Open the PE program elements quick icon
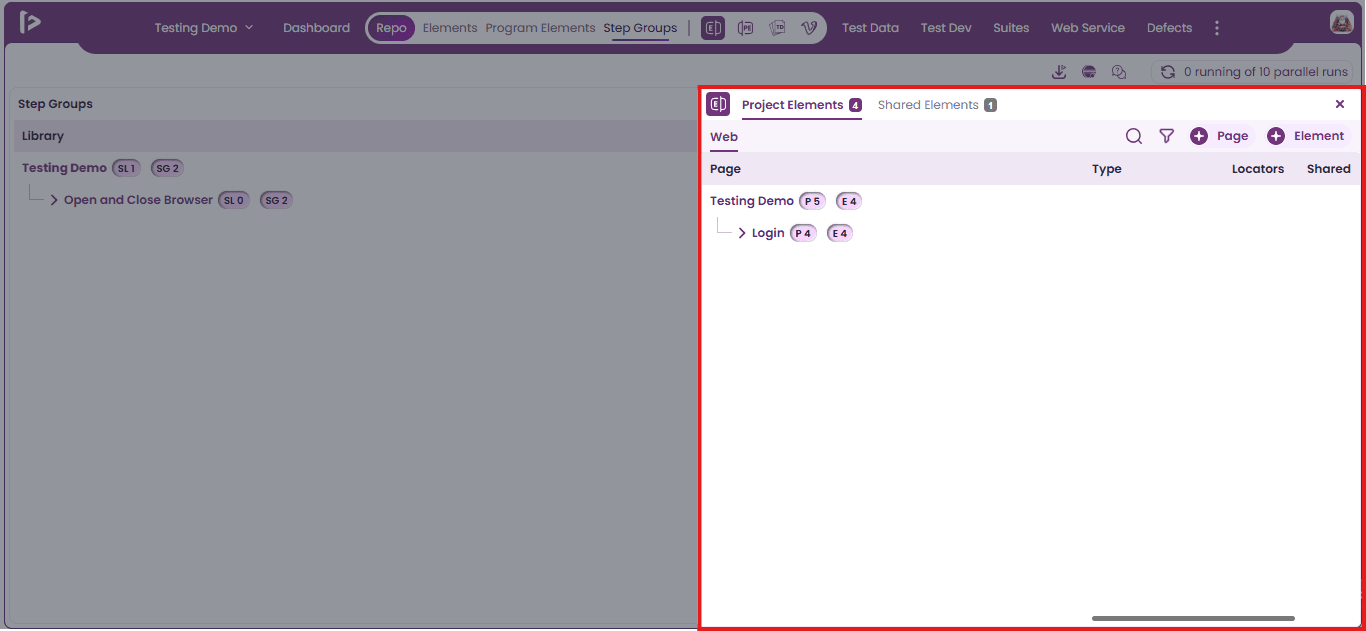Image resolution: width=1366 pixels, height=631 pixels. 745,28
